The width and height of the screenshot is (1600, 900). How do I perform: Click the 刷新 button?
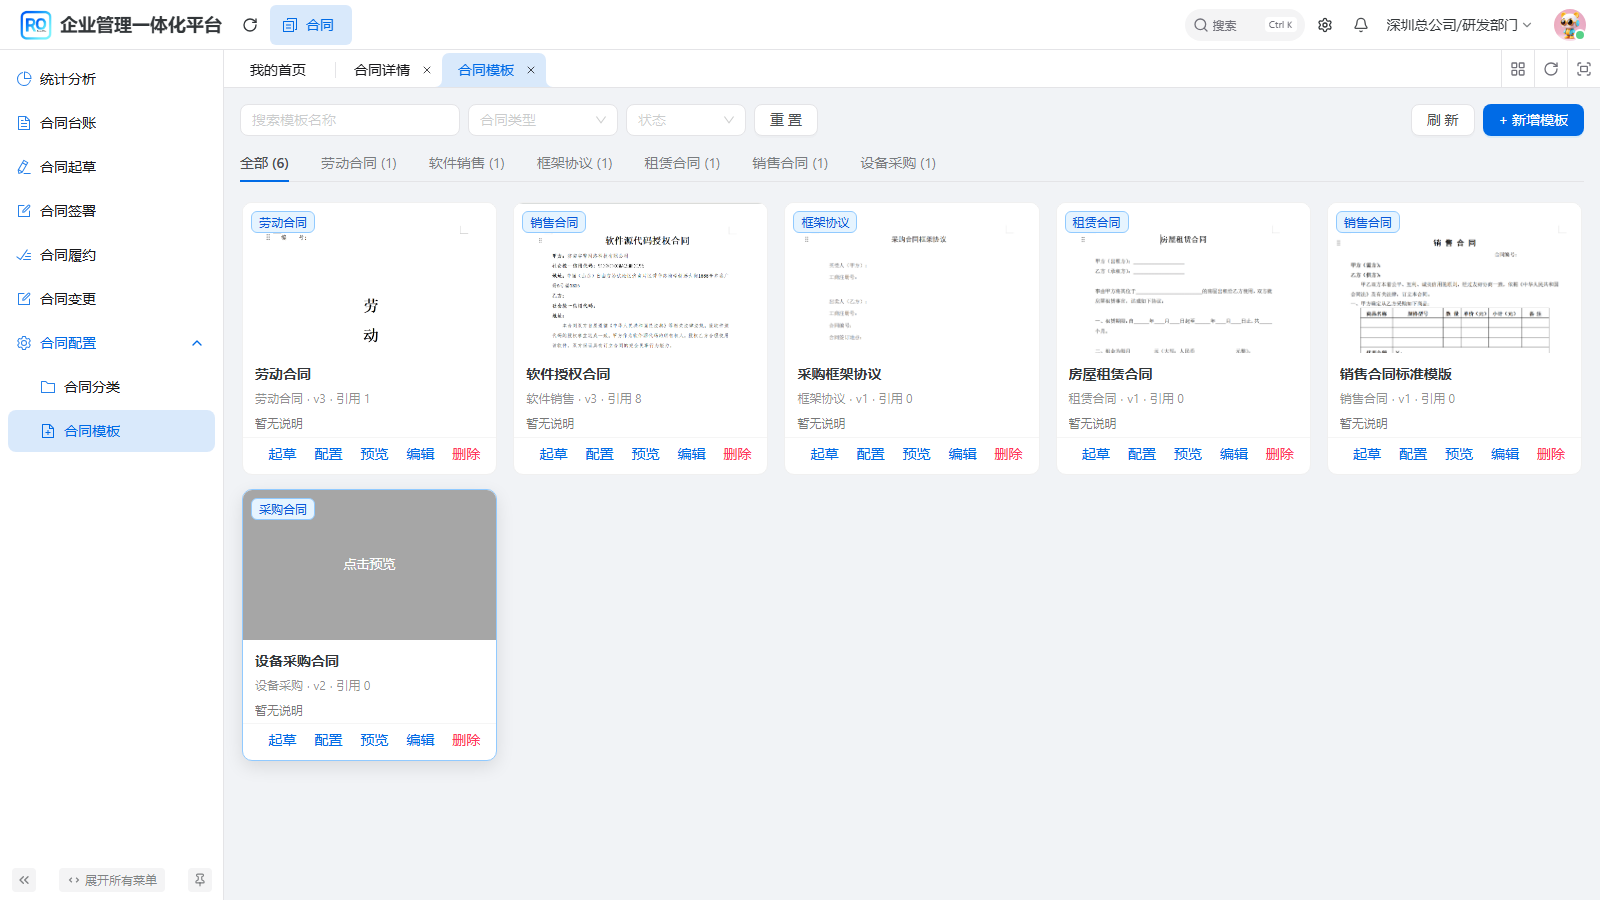1443,120
